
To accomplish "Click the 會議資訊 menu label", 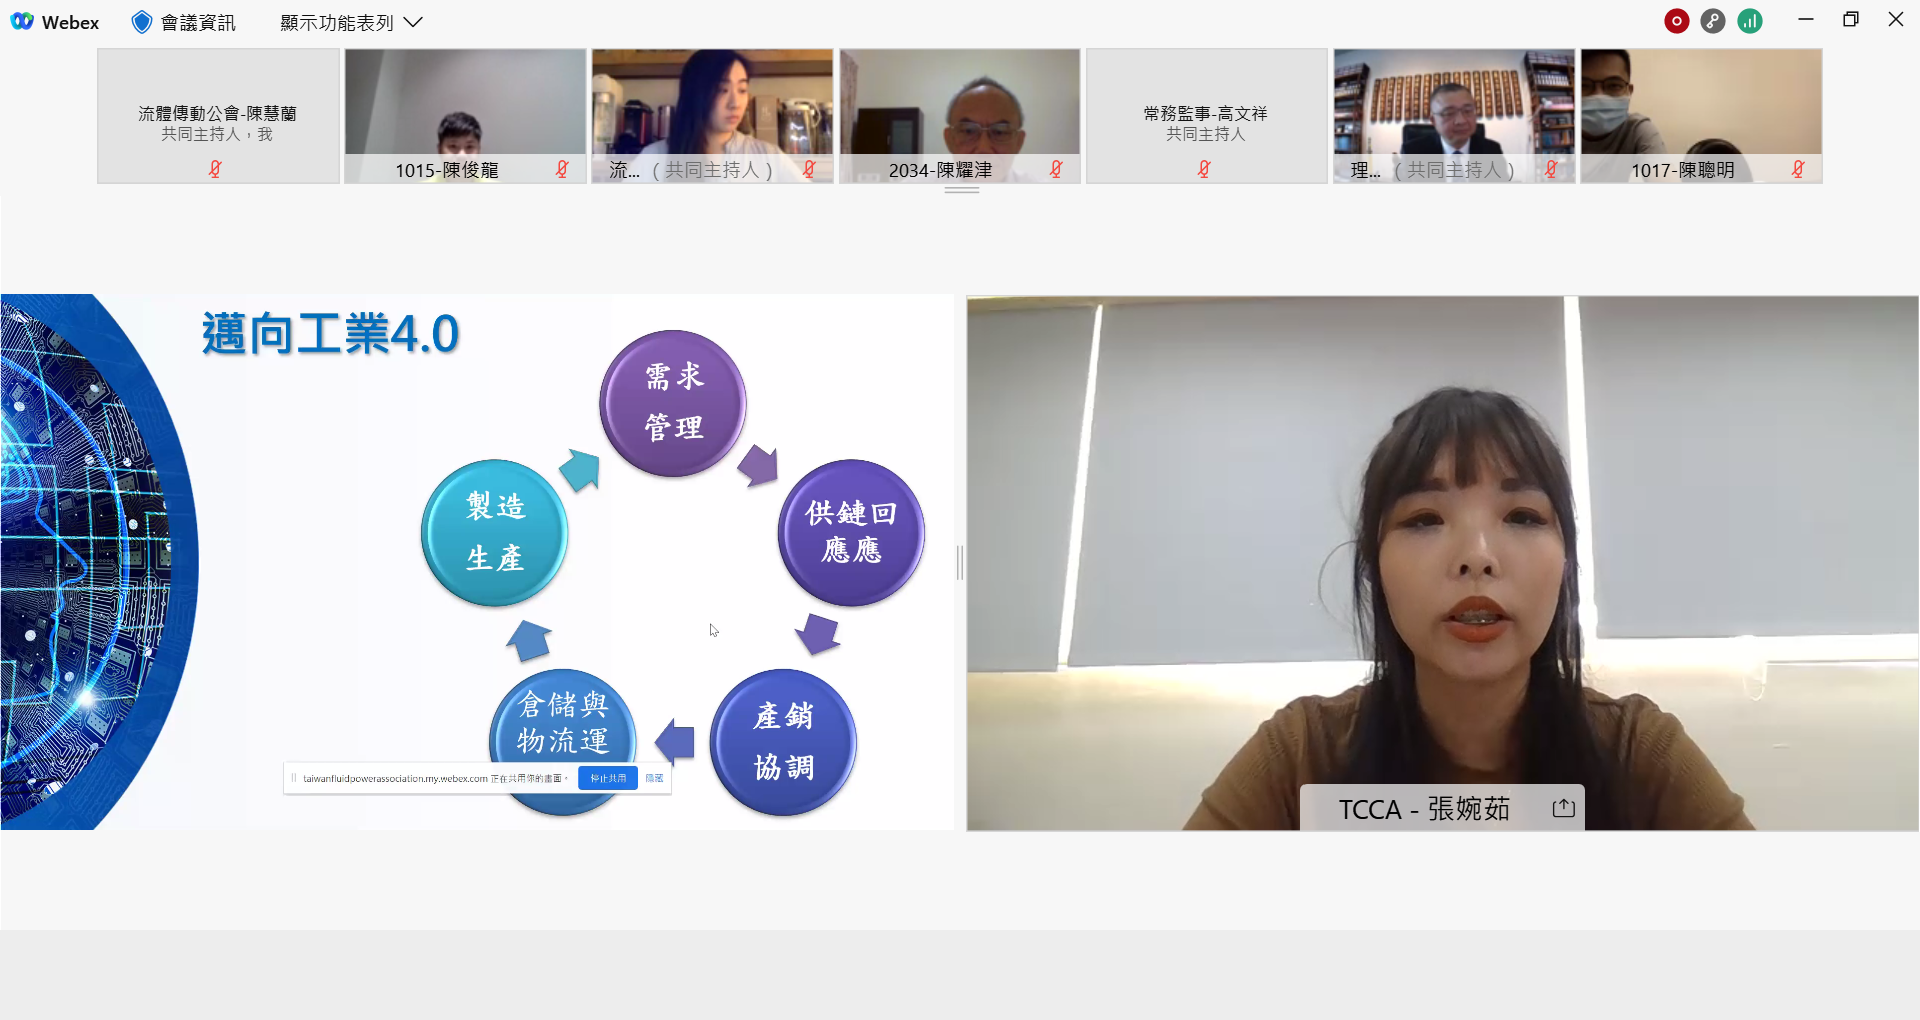I will tap(198, 22).
